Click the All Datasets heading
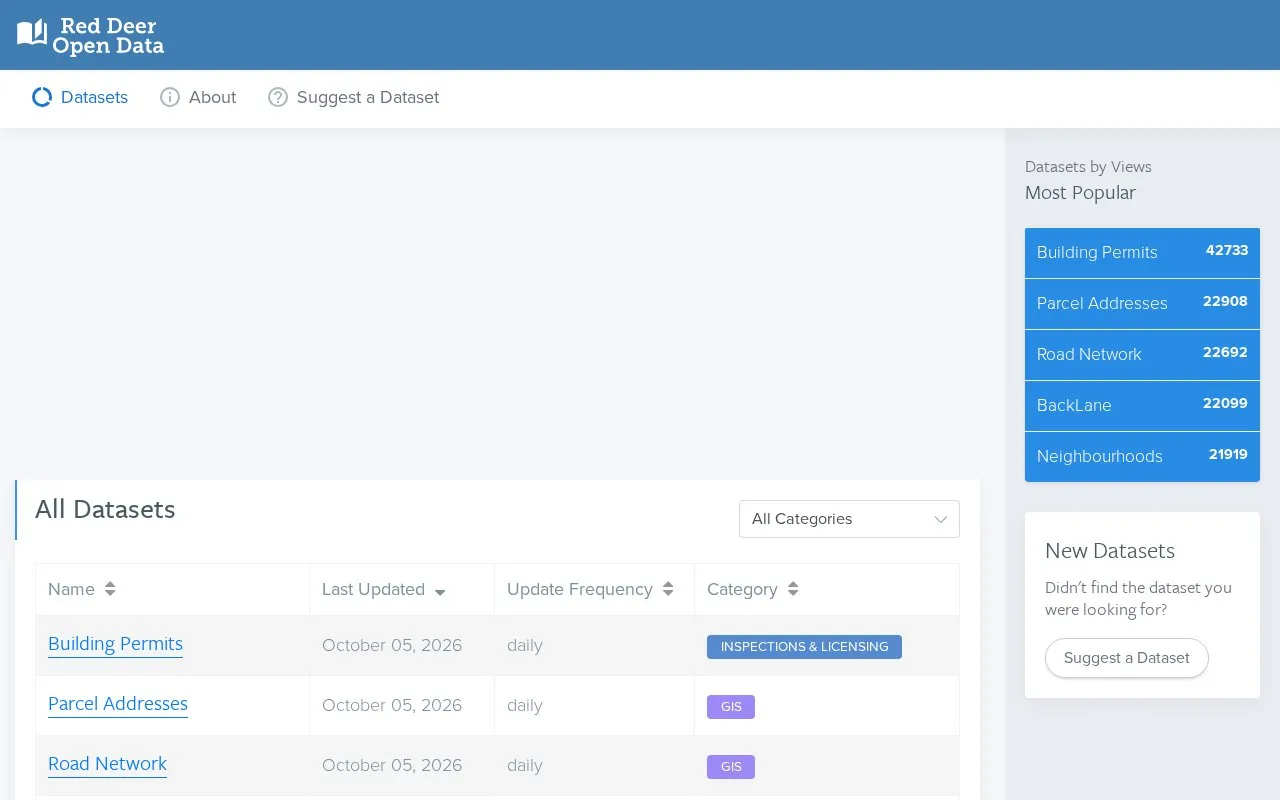 [105, 509]
